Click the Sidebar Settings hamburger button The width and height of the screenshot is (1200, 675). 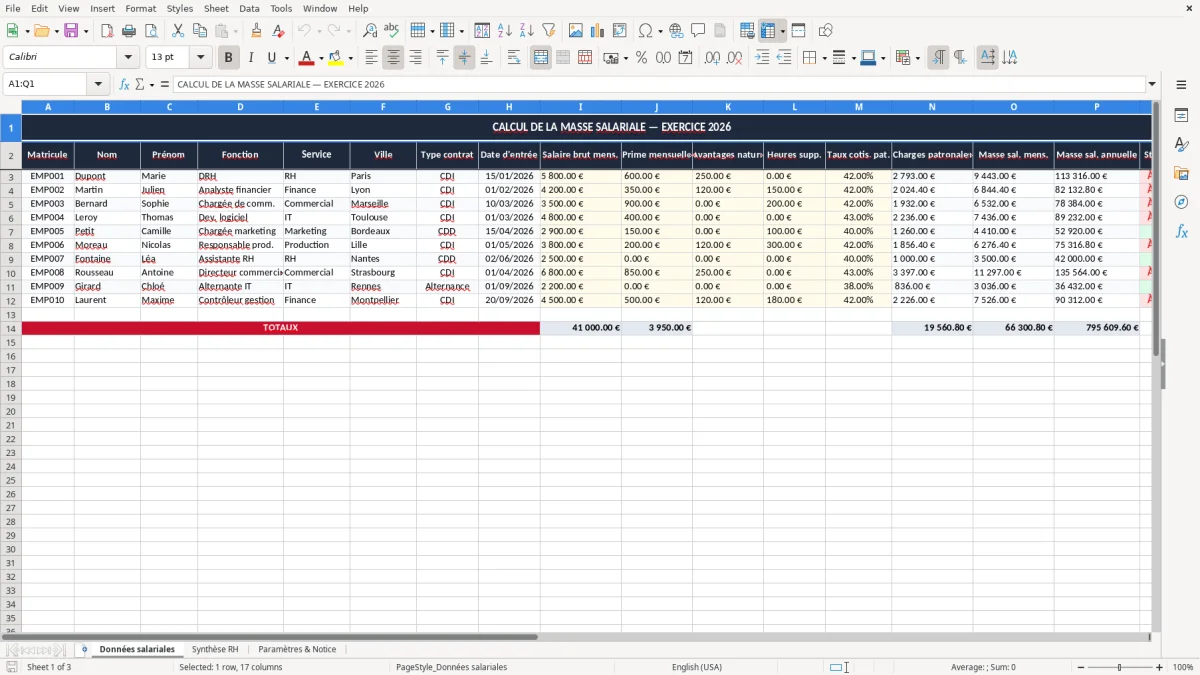pos(1181,85)
